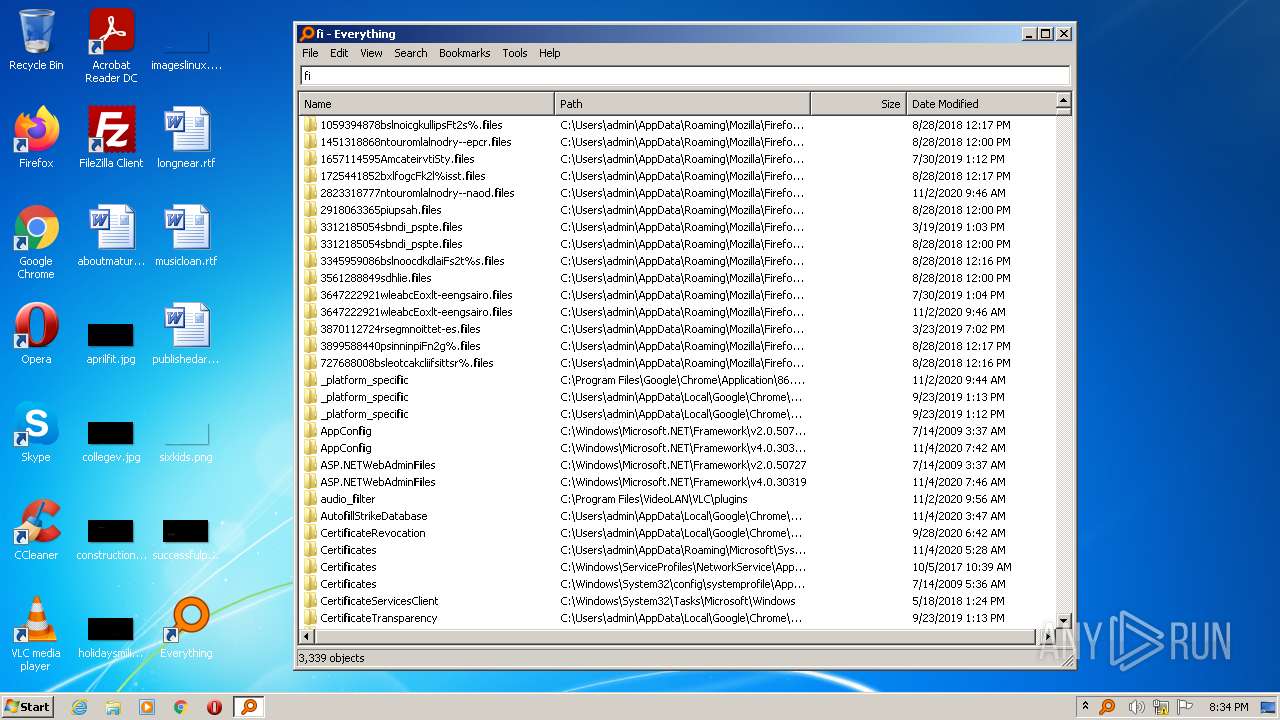Select the imageslinux desktop file
Image resolution: width=1280 pixels, height=720 pixels.
(186, 46)
